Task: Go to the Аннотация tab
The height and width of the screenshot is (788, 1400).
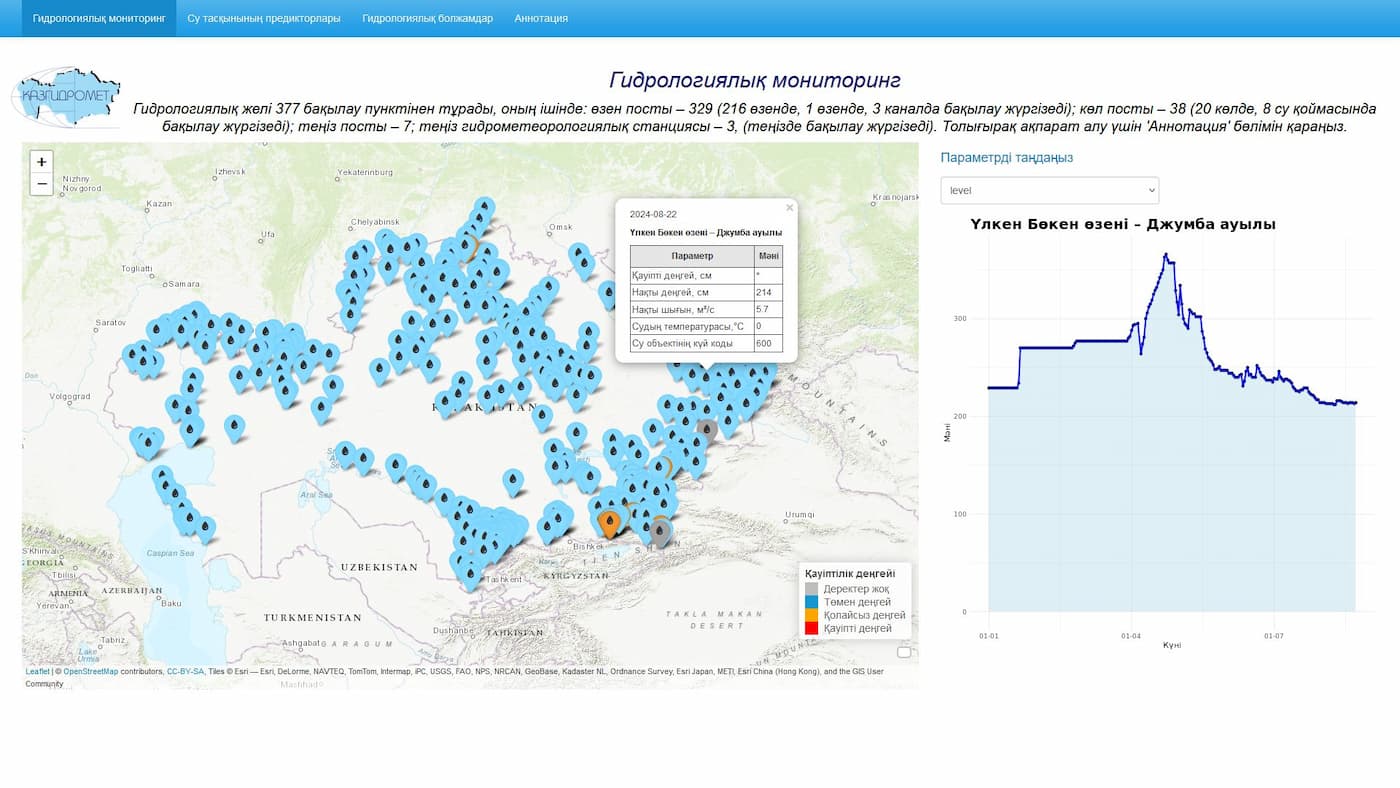Action: (541, 18)
